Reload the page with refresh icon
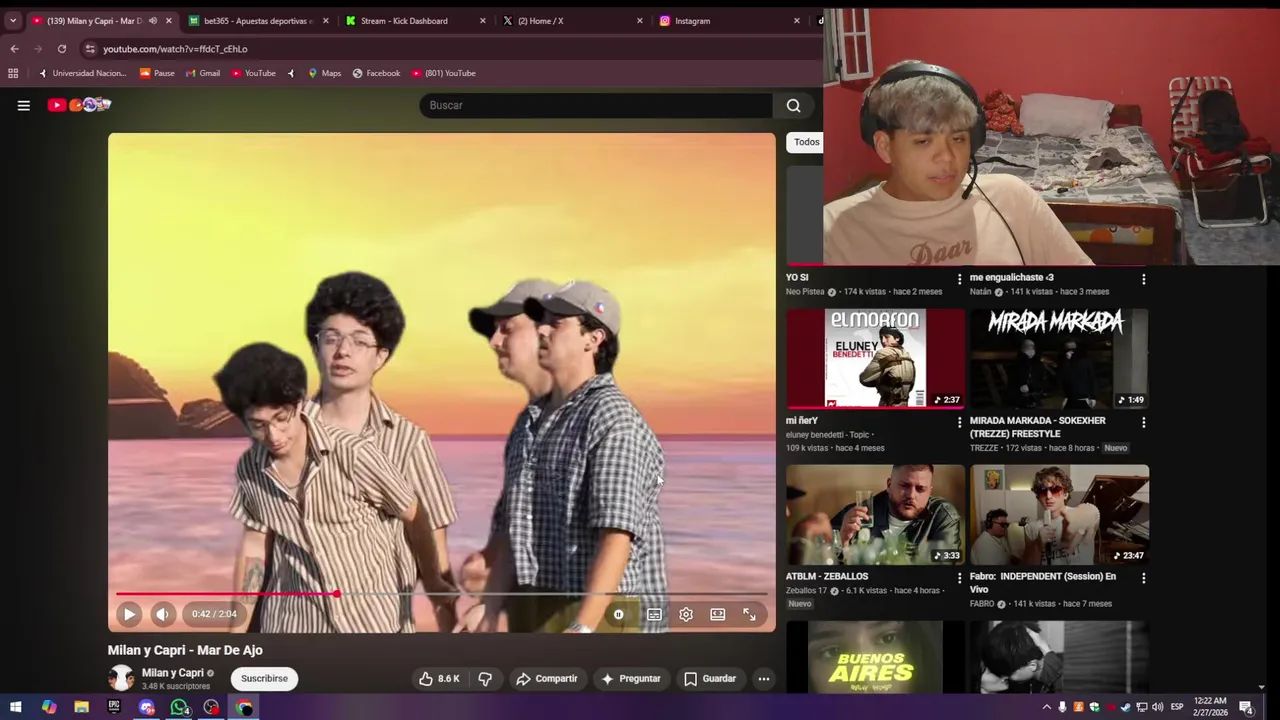1280x720 pixels. (62, 49)
